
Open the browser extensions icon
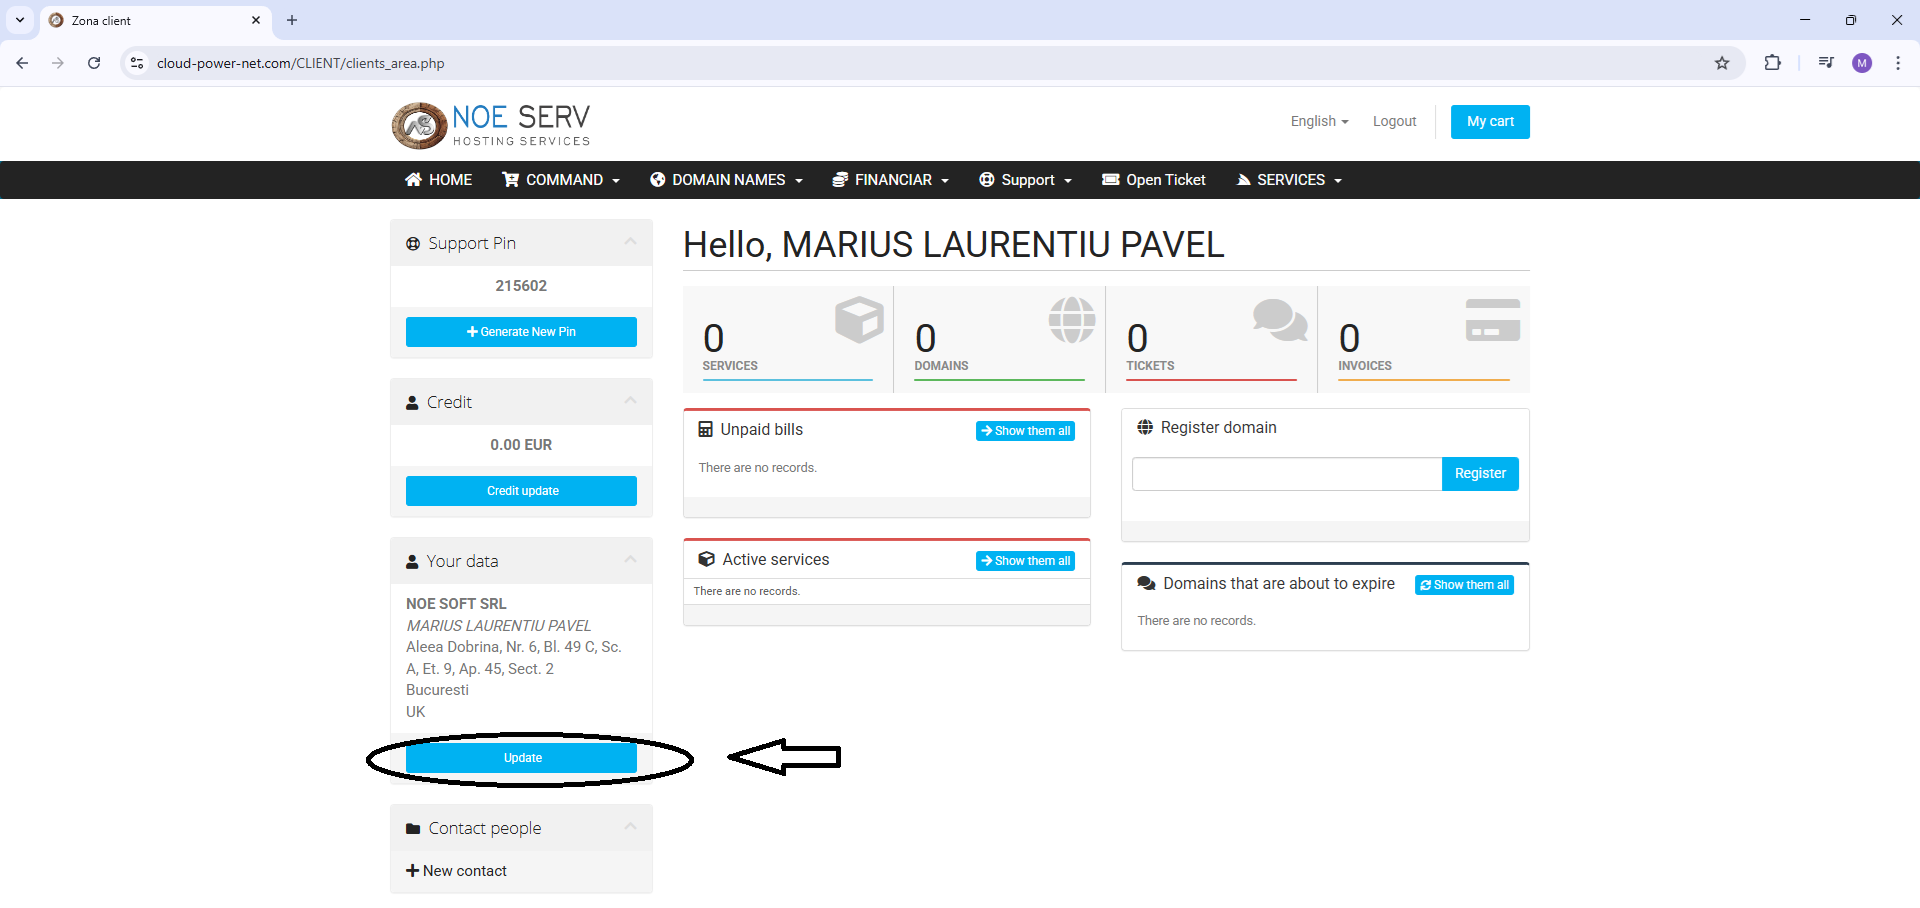pos(1772,63)
